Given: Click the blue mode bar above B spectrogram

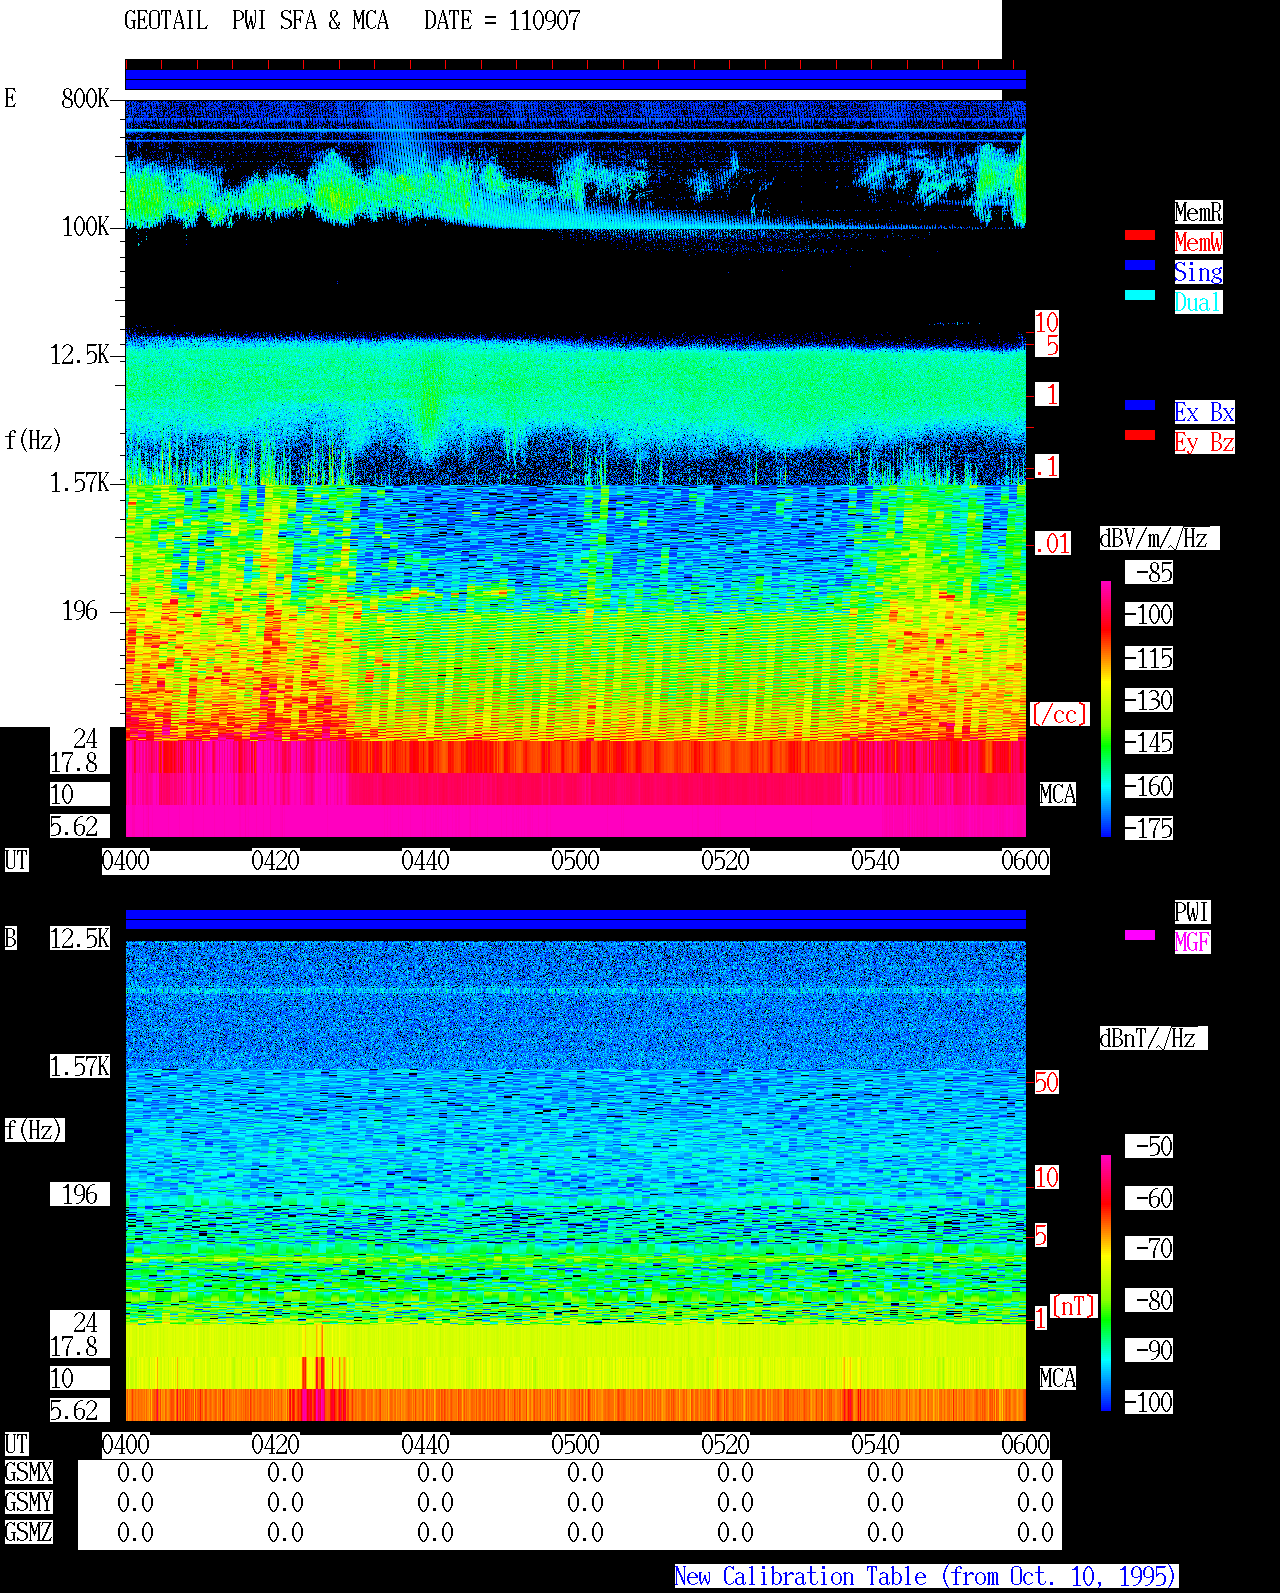Looking at the screenshot, I should click(575, 919).
